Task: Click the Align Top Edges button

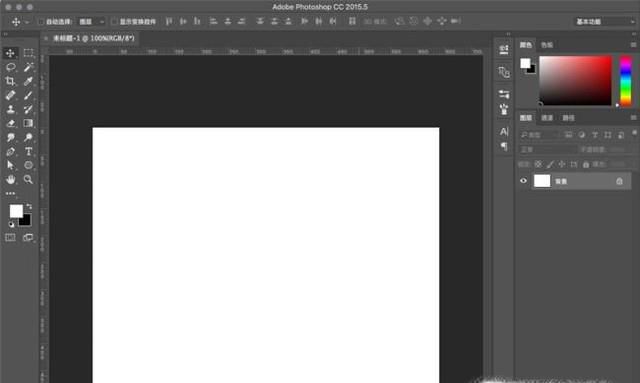Action: click(x=169, y=21)
